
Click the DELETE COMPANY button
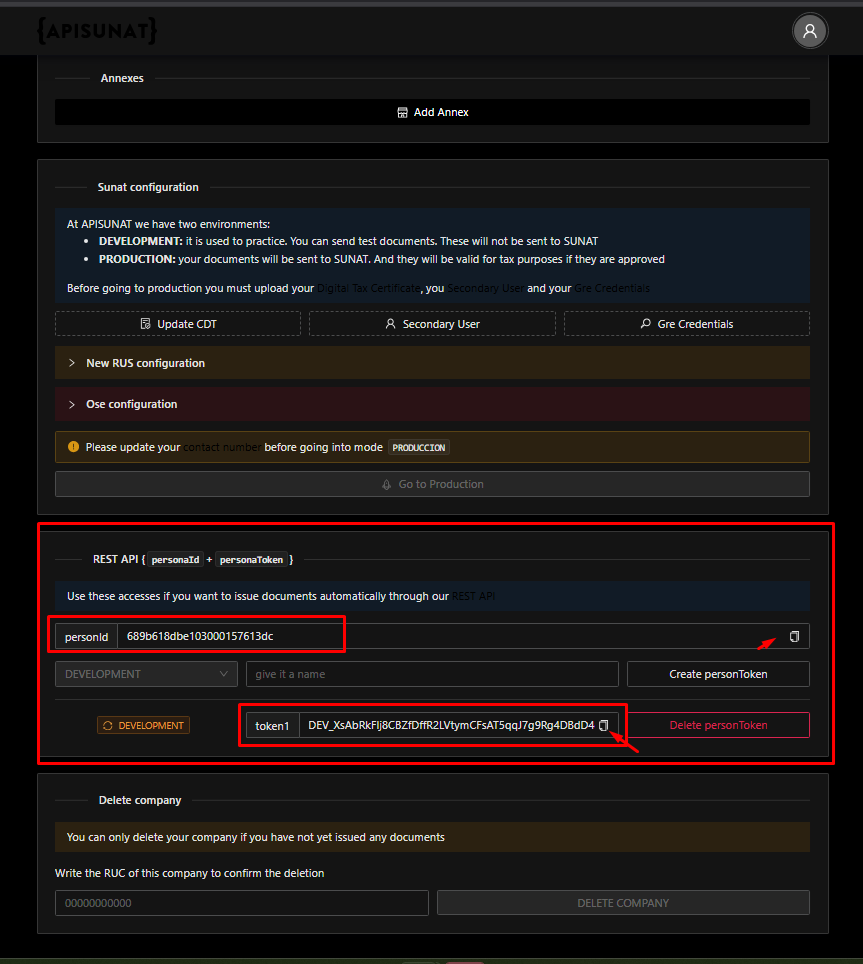[623, 903]
